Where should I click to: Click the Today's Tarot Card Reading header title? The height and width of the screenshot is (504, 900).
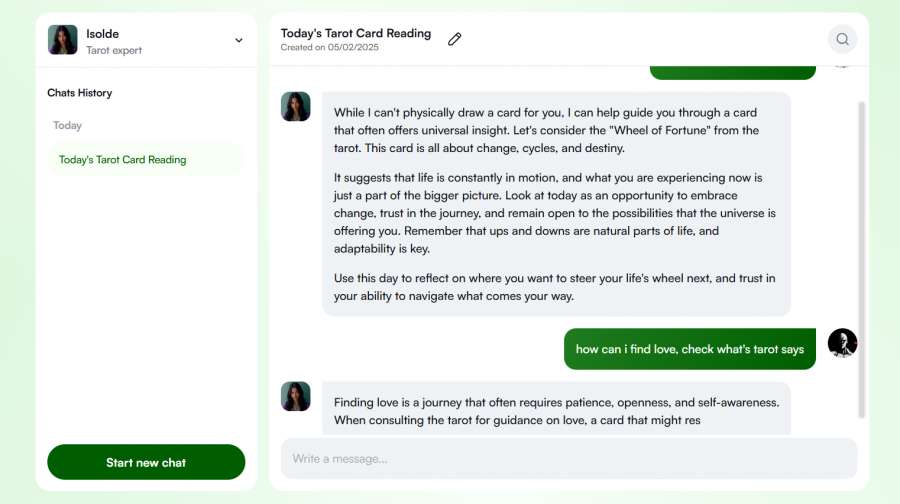[355, 33]
